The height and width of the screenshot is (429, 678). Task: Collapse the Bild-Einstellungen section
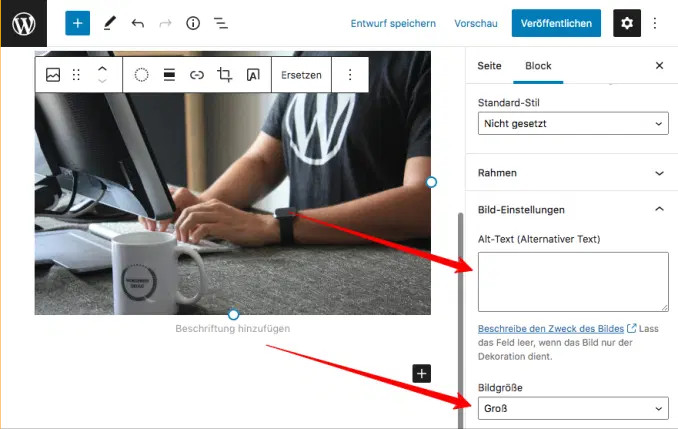pos(659,210)
